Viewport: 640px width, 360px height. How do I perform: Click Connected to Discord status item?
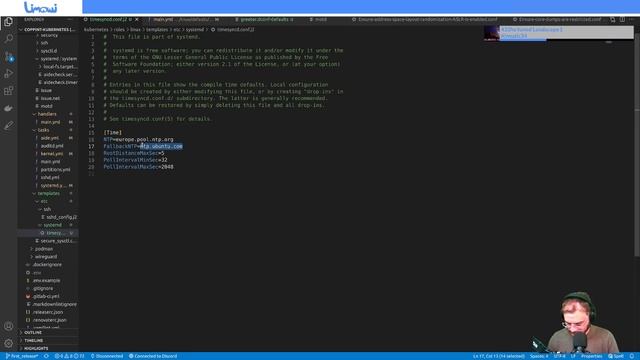click(153, 356)
